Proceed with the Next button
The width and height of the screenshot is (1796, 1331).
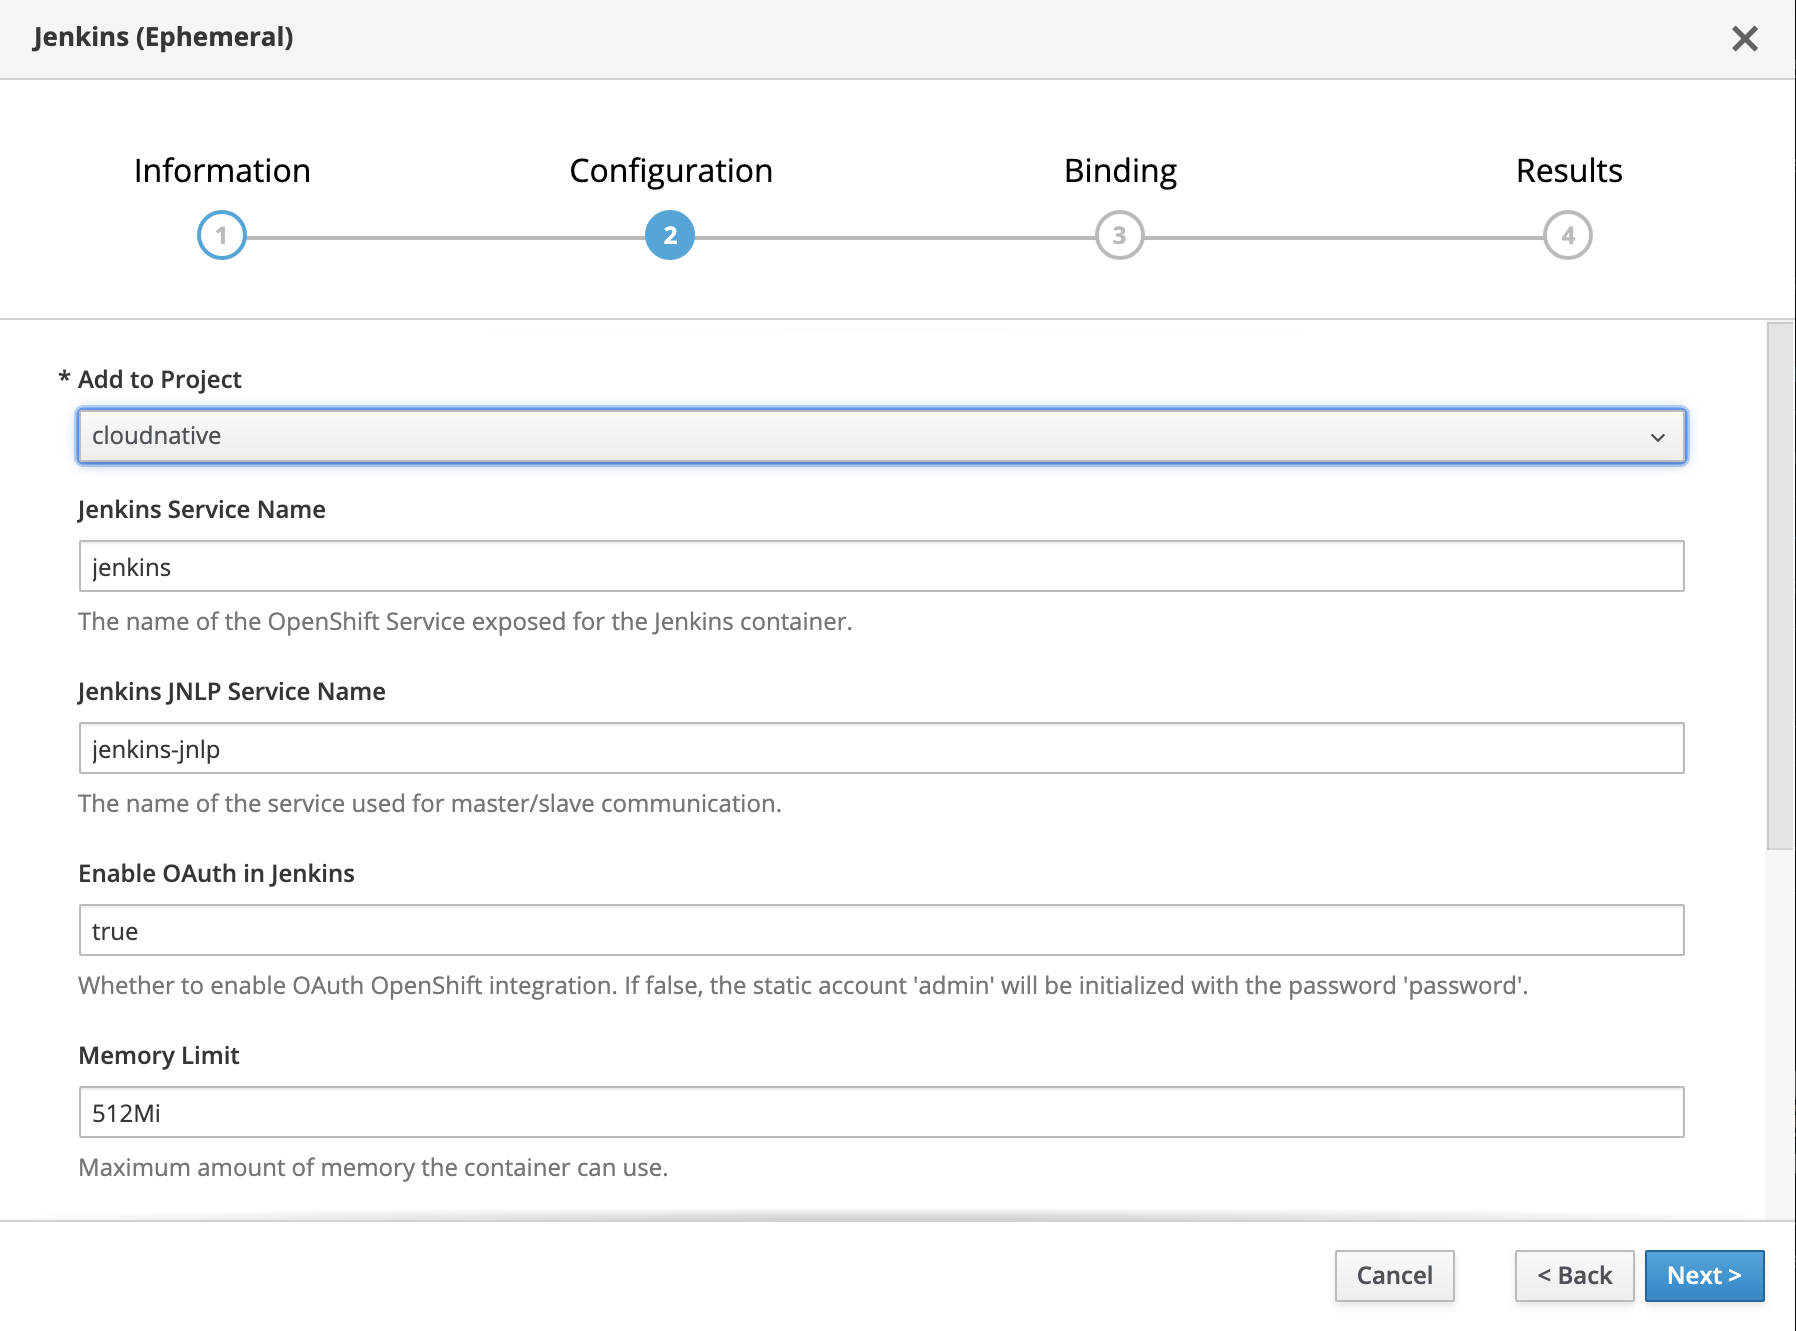1705,1276
